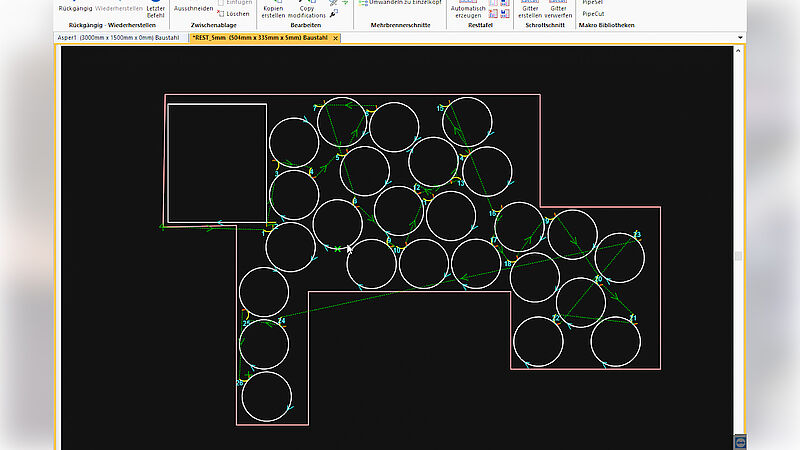Click the green X start point marker
Image resolution: width=800 pixels, height=450 pixels.
click(337, 249)
